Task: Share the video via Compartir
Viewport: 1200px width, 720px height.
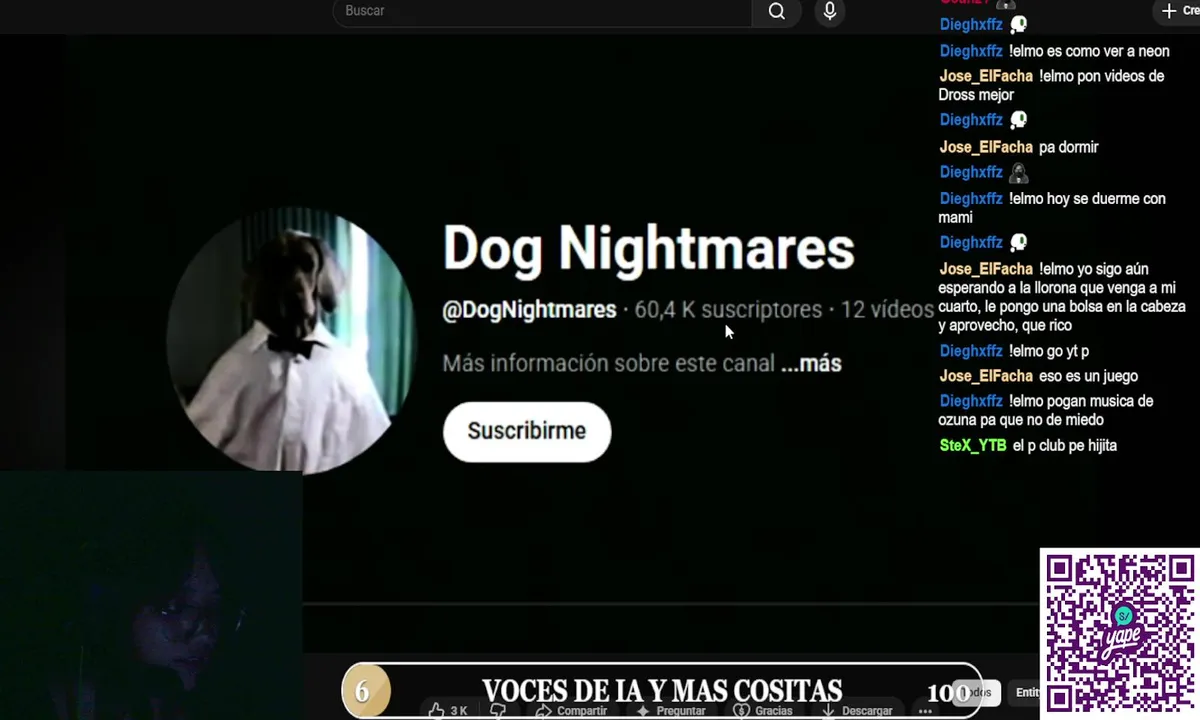Action: pyautogui.click(x=571, y=710)
